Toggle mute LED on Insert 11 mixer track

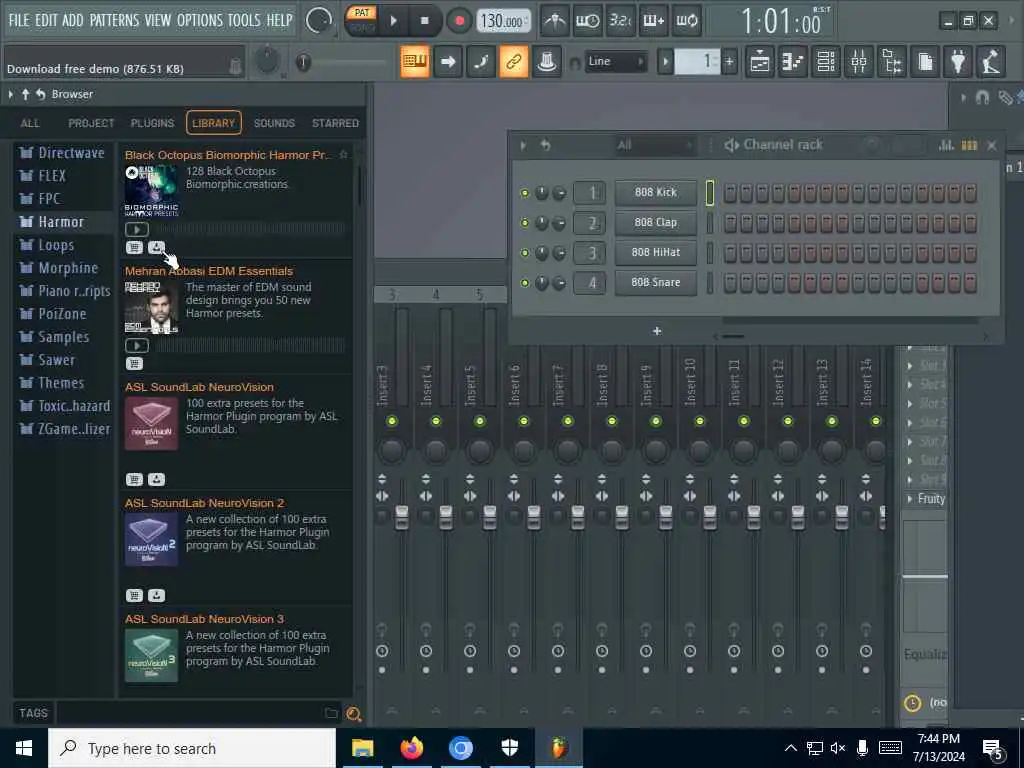tap(744, 421)
